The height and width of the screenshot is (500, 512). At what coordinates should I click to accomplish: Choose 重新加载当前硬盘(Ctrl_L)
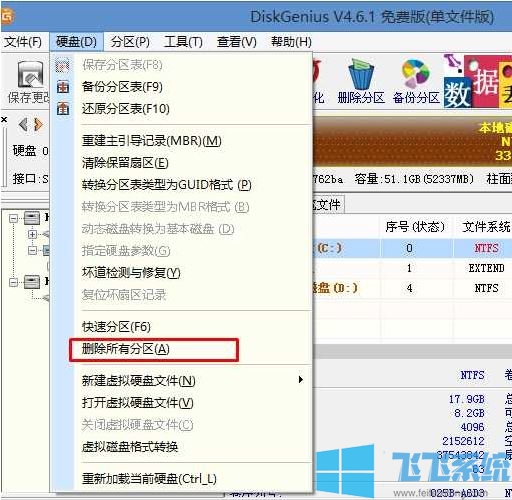(149, 479)
